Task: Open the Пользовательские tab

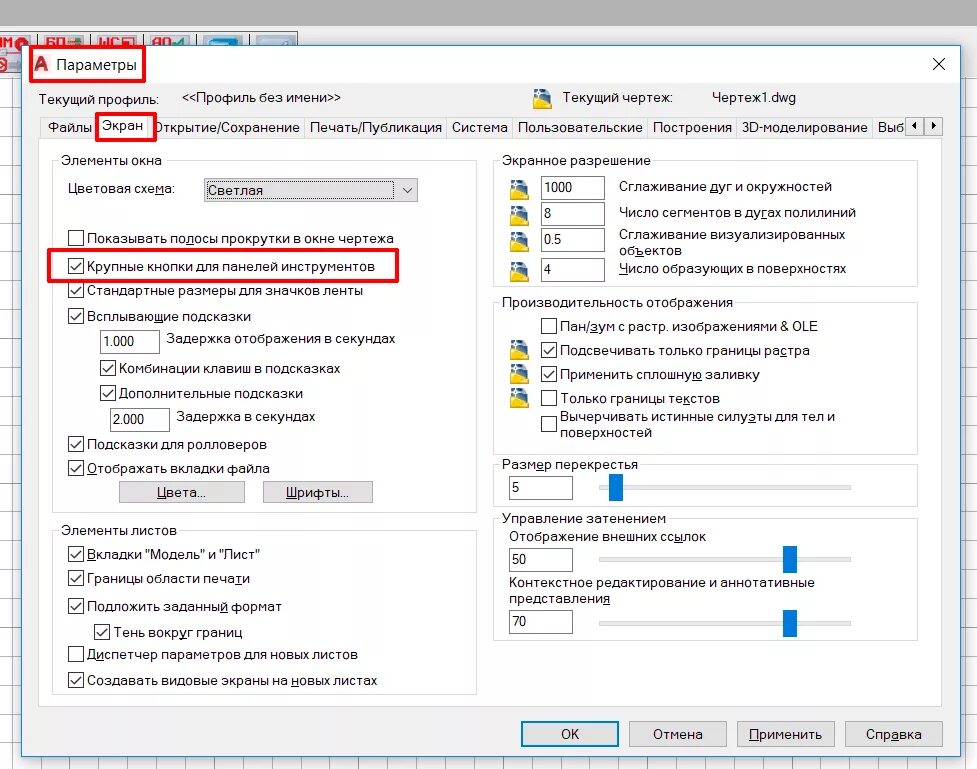Action: click(580, 127)
